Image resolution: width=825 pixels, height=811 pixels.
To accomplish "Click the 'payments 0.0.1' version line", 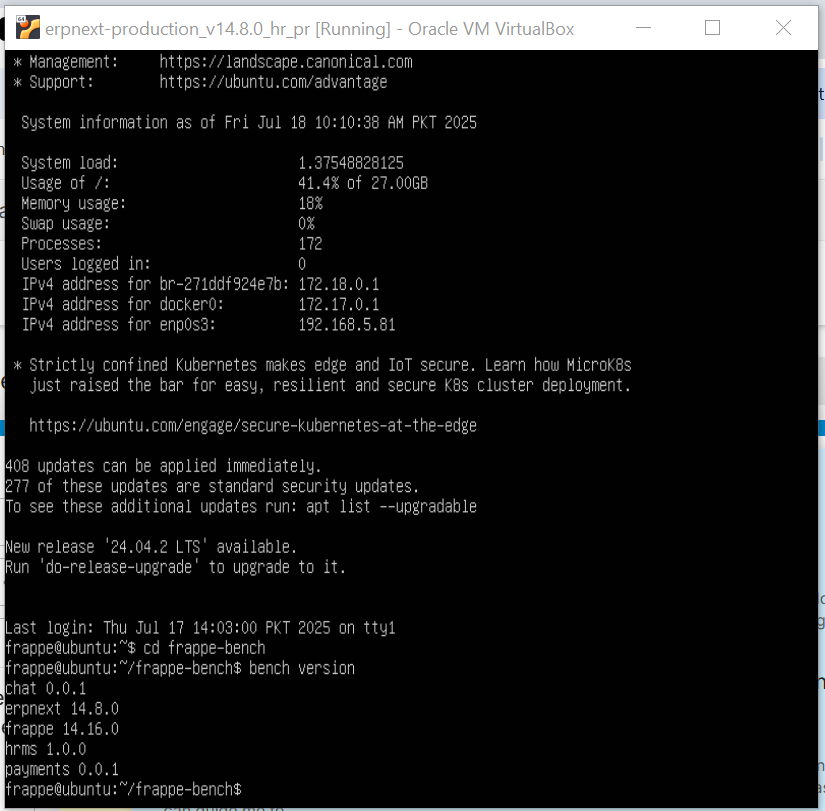I will coord(62,769).
